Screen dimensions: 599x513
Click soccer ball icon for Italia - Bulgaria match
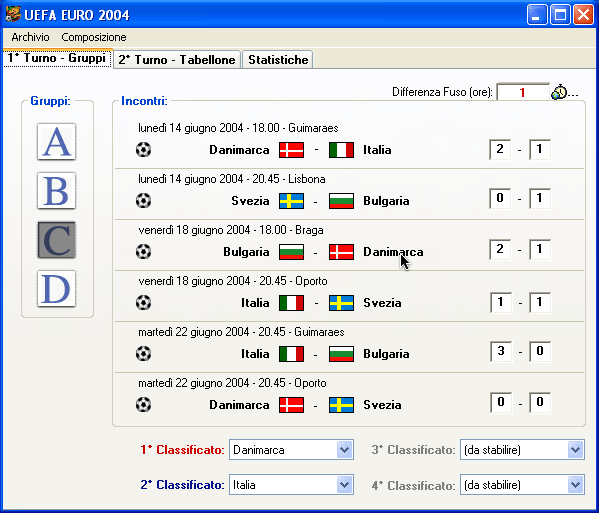[x=143, y=354]
